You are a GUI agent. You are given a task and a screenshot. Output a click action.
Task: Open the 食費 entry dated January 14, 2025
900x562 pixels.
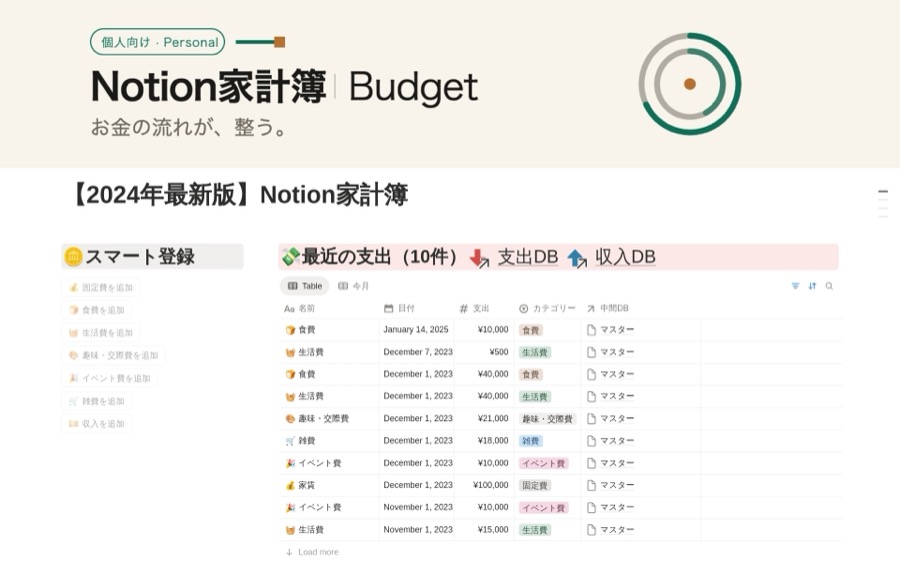pos(307,330)
